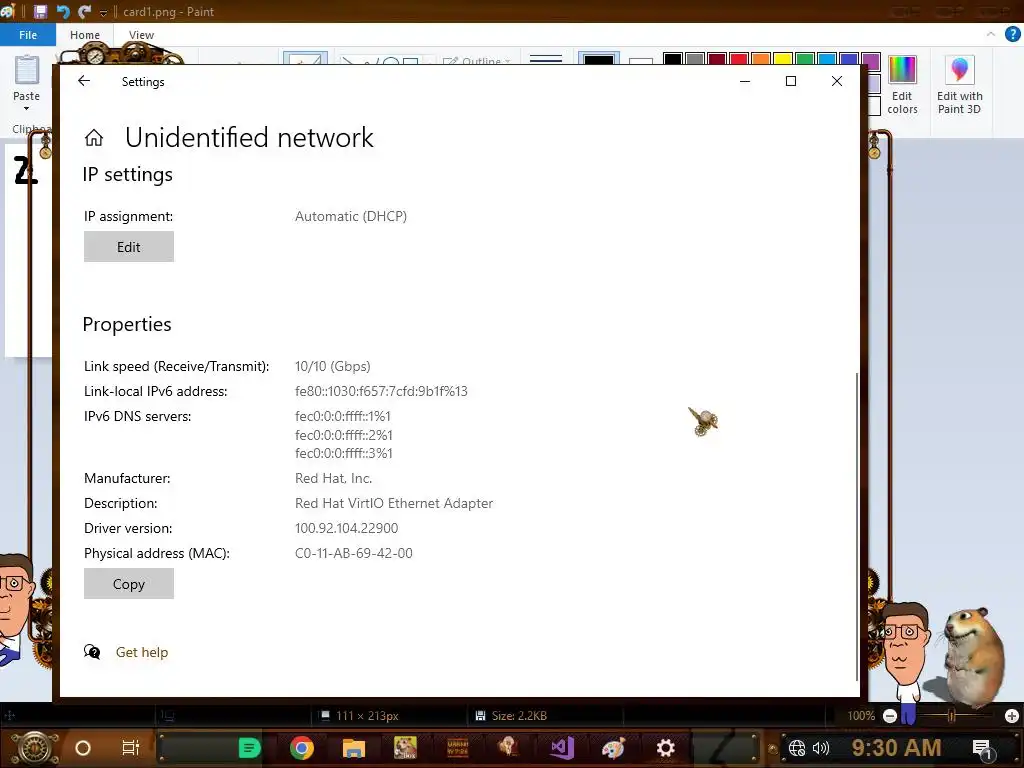Open the Outline dropdown in Paint ribbon
This screenshot has width=1024, height=768.
(476, 61)
